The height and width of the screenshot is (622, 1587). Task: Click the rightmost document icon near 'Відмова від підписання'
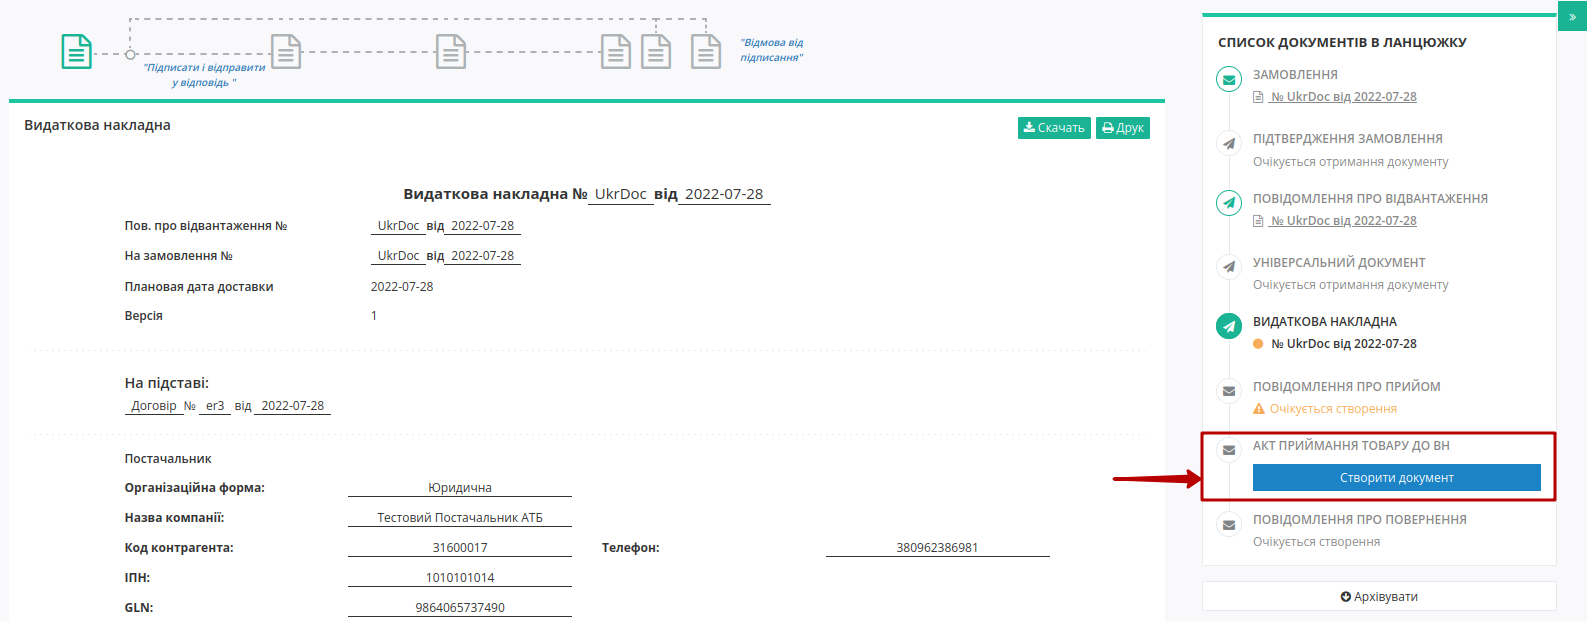[706, 51]
